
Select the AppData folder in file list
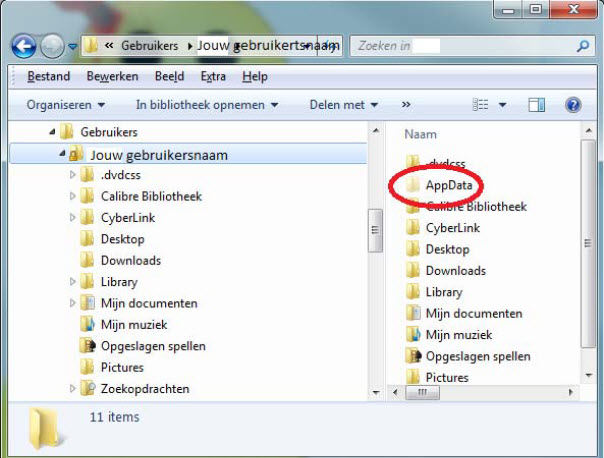coord(449,185)
